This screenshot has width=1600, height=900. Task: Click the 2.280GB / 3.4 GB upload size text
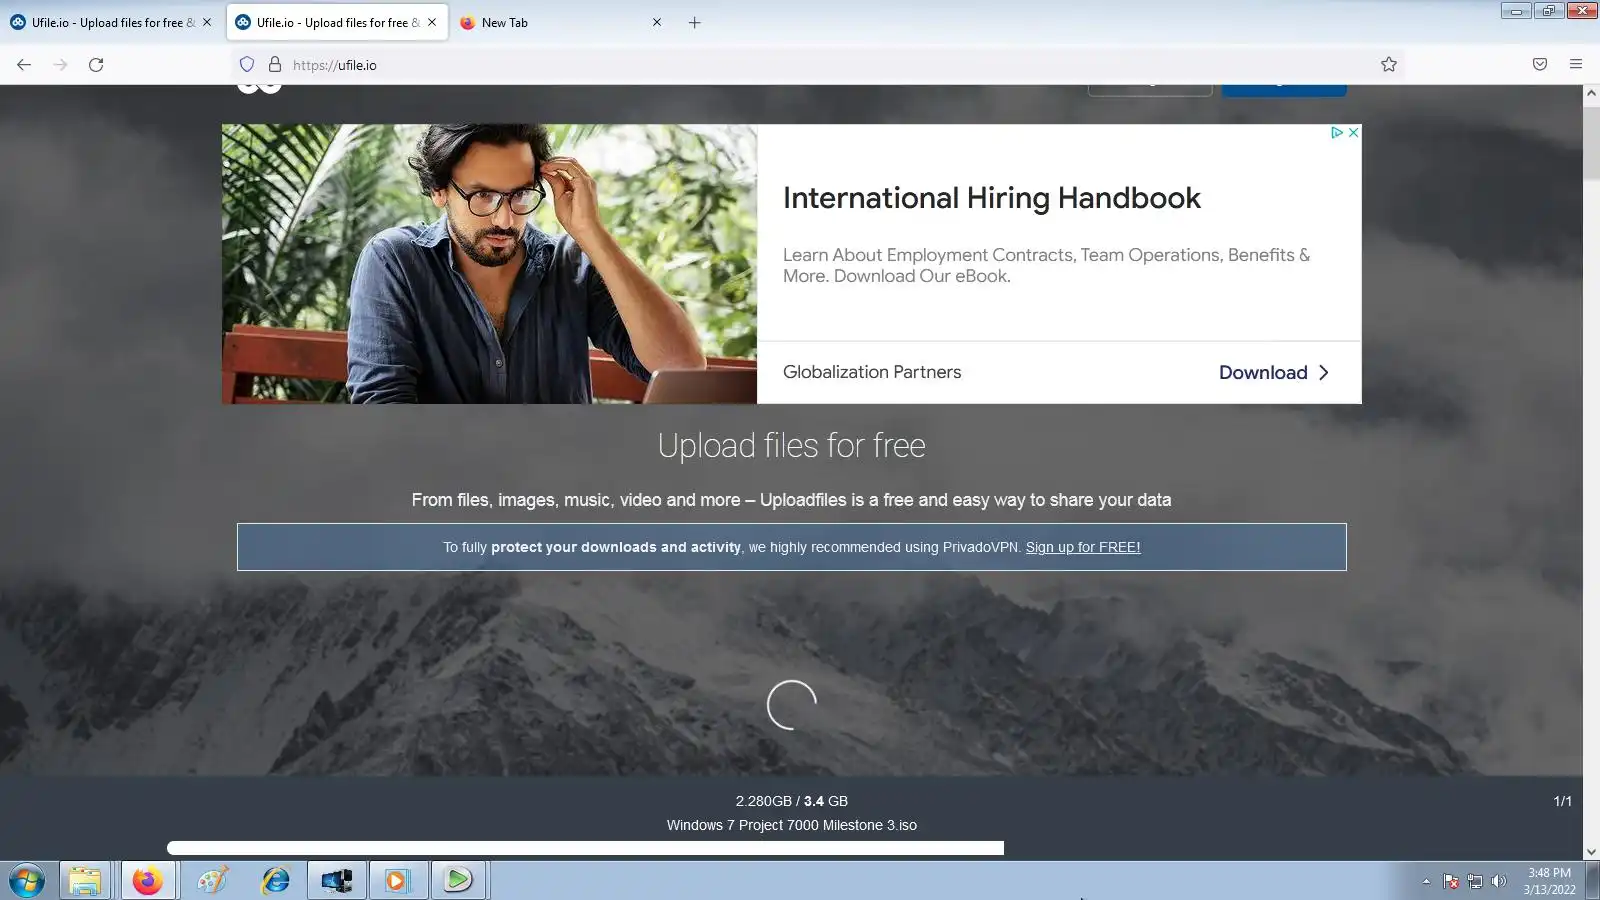pyautogui.click(x=792, y=801)
